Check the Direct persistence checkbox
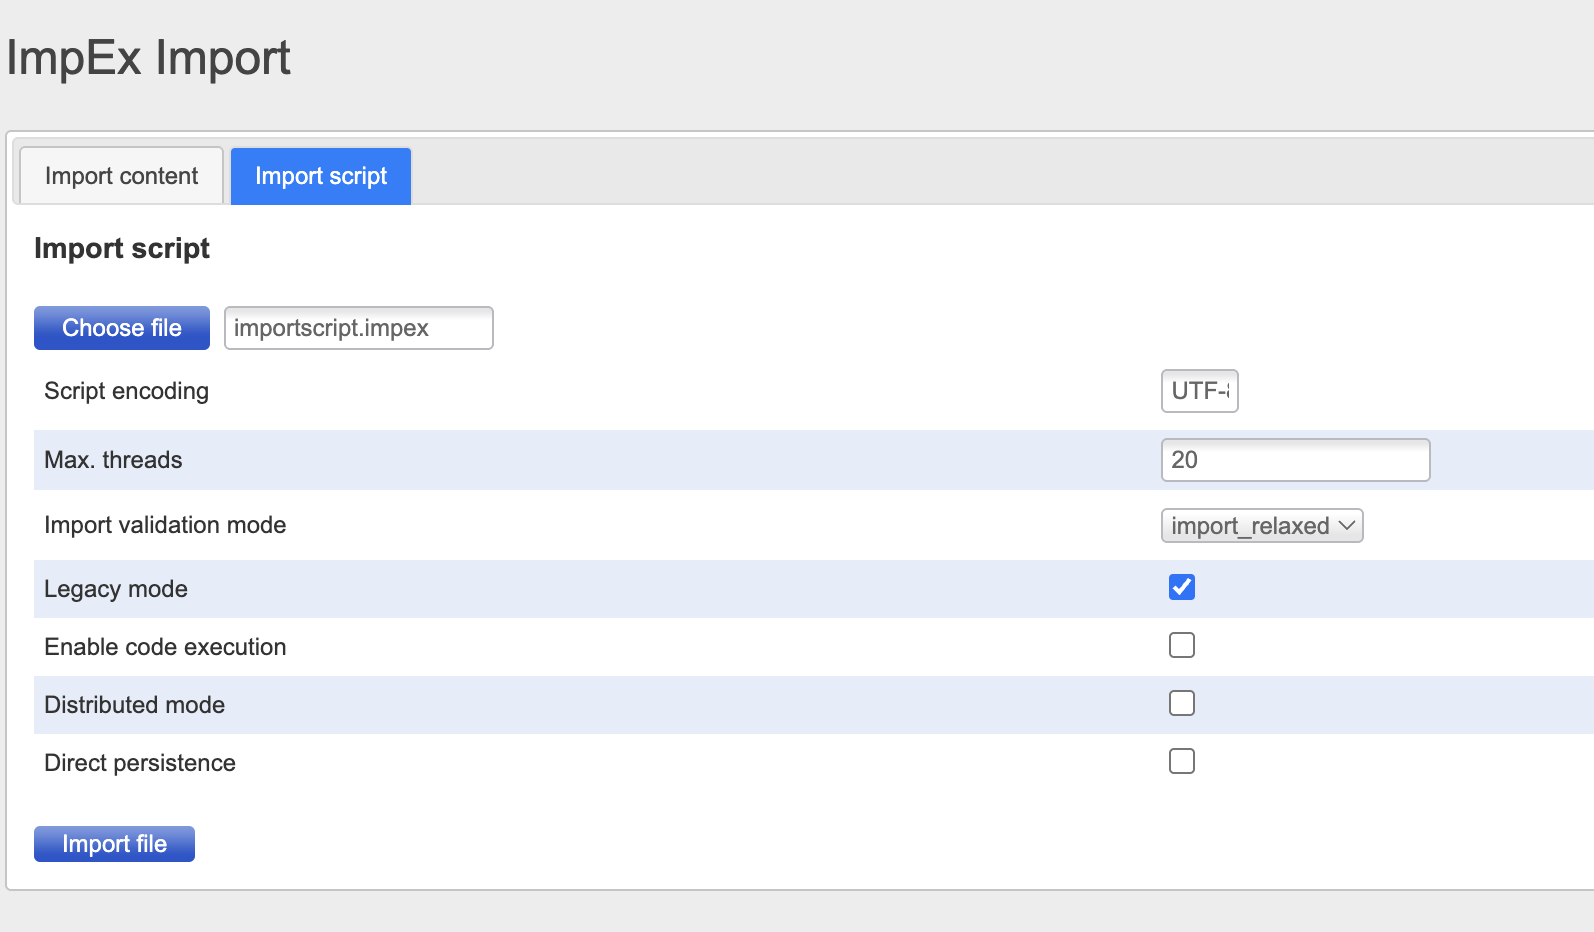1594x932 pixels. [1182, 762]
